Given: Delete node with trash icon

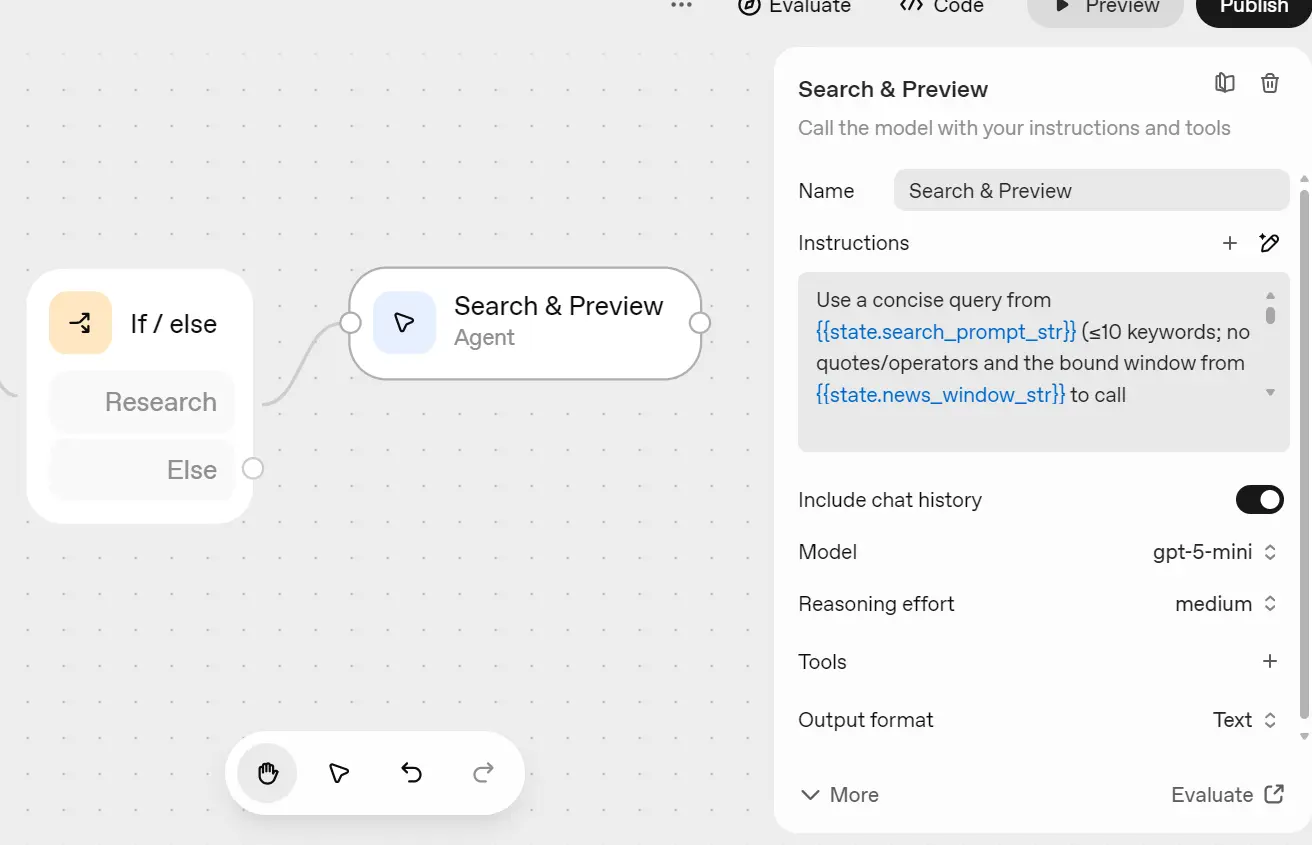Looking at the screenshot, I should [x=1269, y=84].
